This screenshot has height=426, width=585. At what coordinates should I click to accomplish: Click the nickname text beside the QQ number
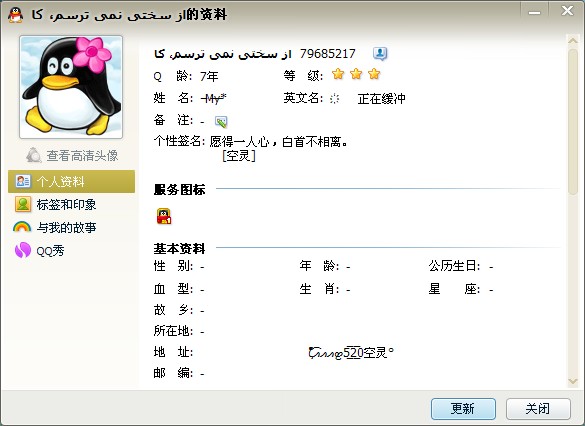pyautogui.click(x=223, y=54)
